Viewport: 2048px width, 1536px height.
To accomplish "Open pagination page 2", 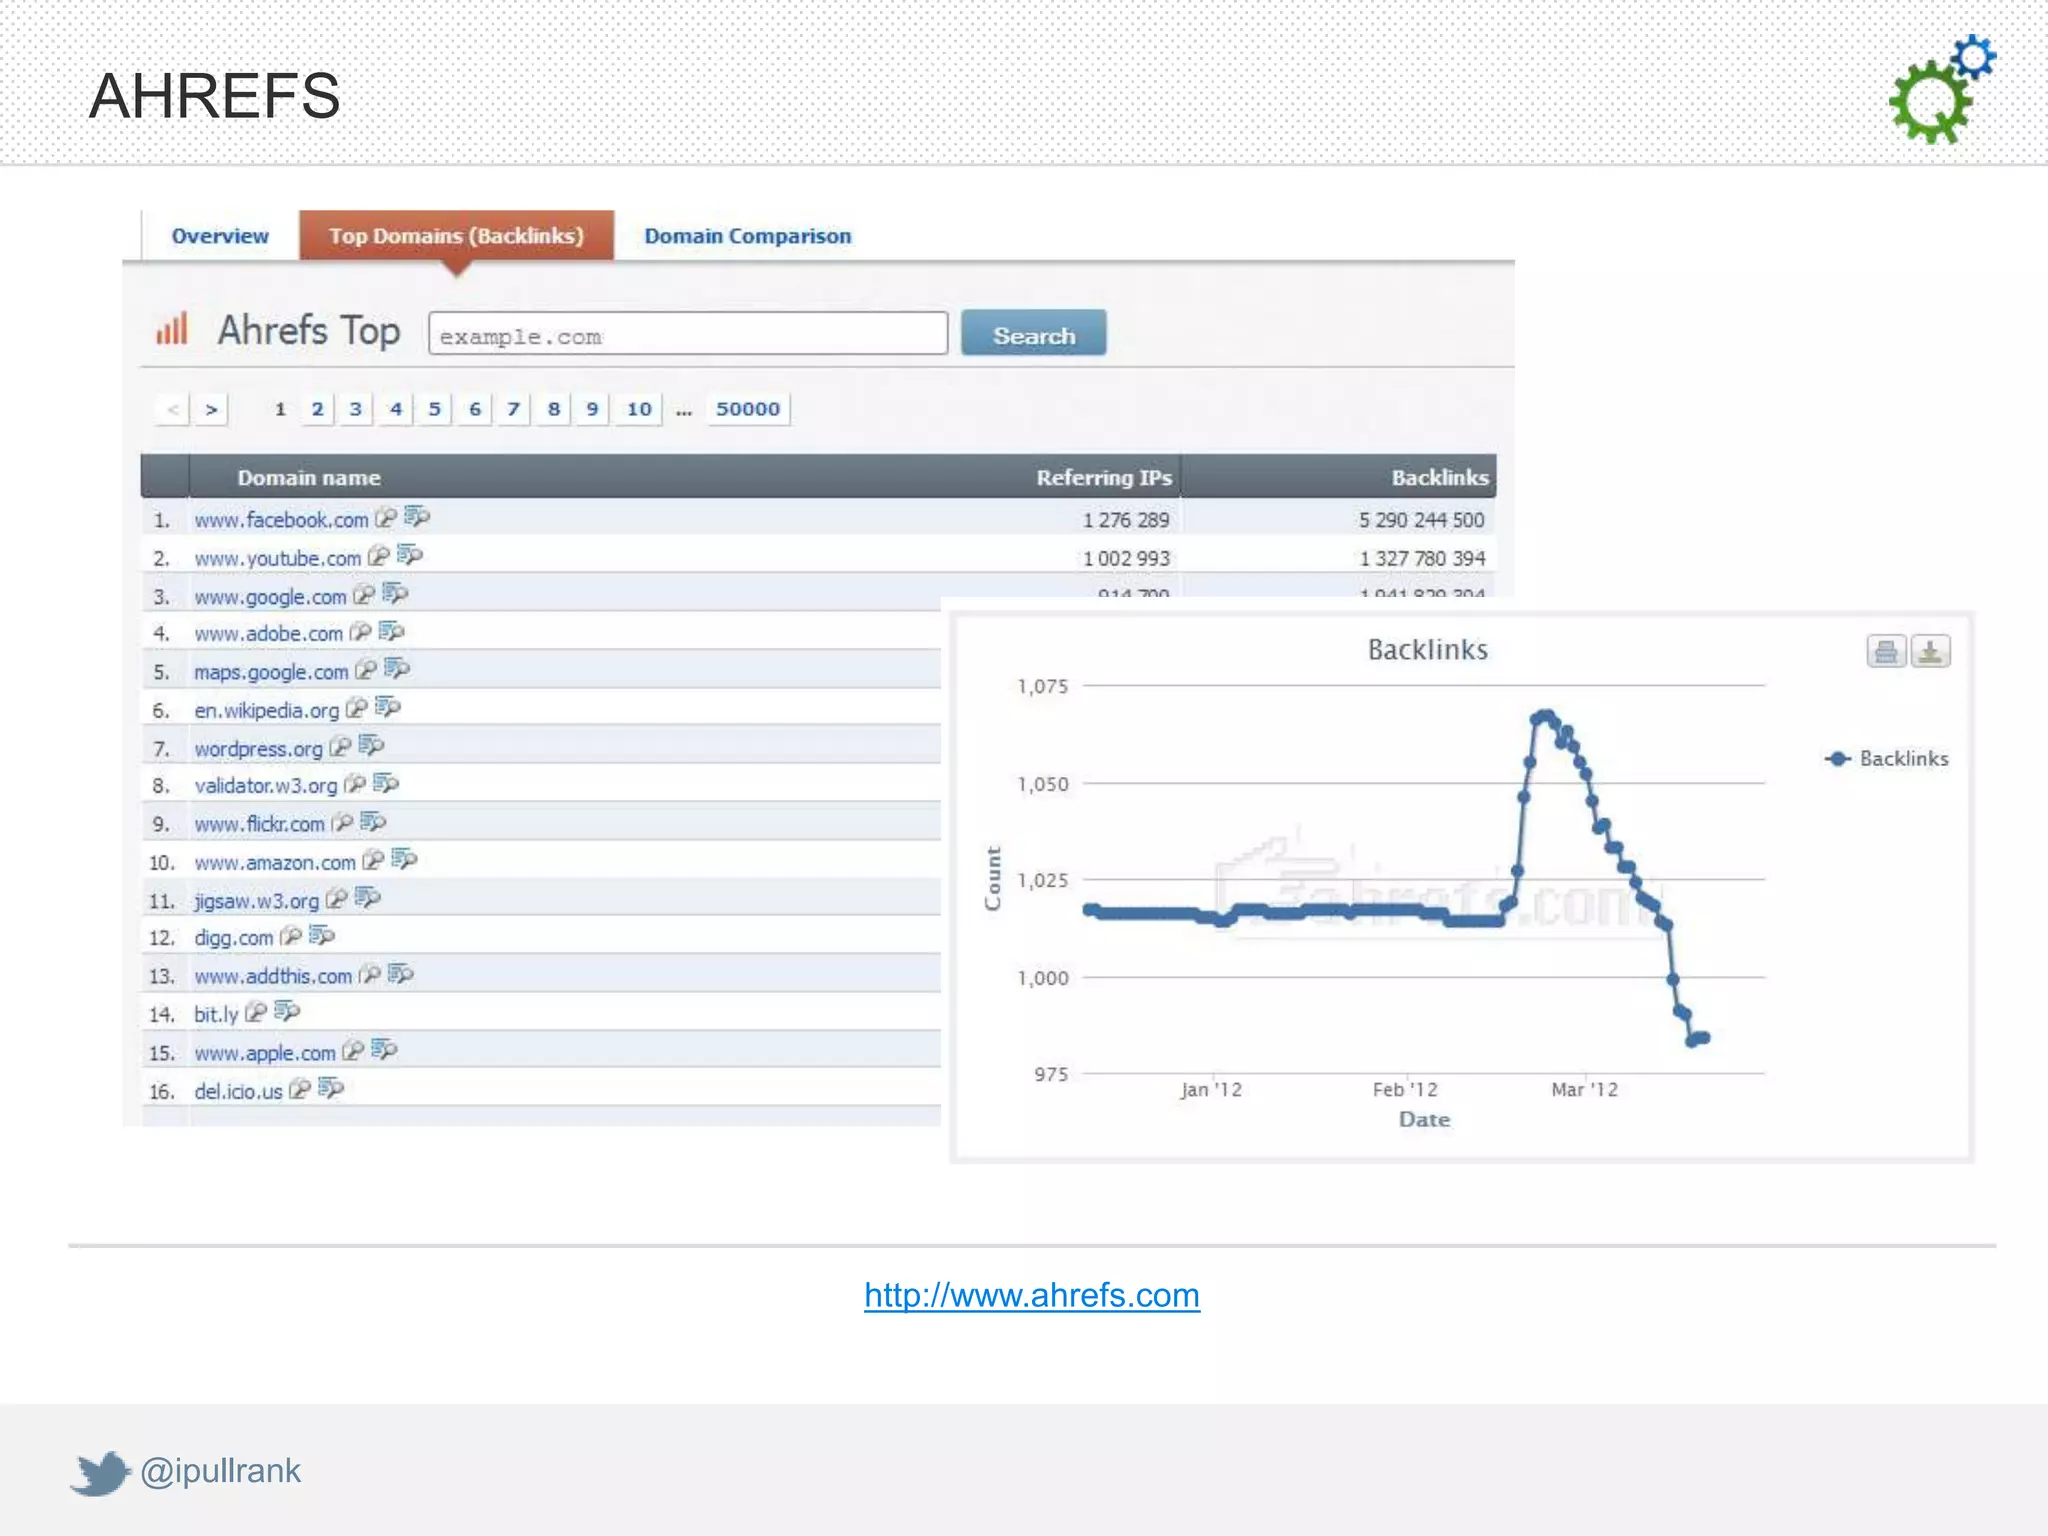I will tap(317, 409).
